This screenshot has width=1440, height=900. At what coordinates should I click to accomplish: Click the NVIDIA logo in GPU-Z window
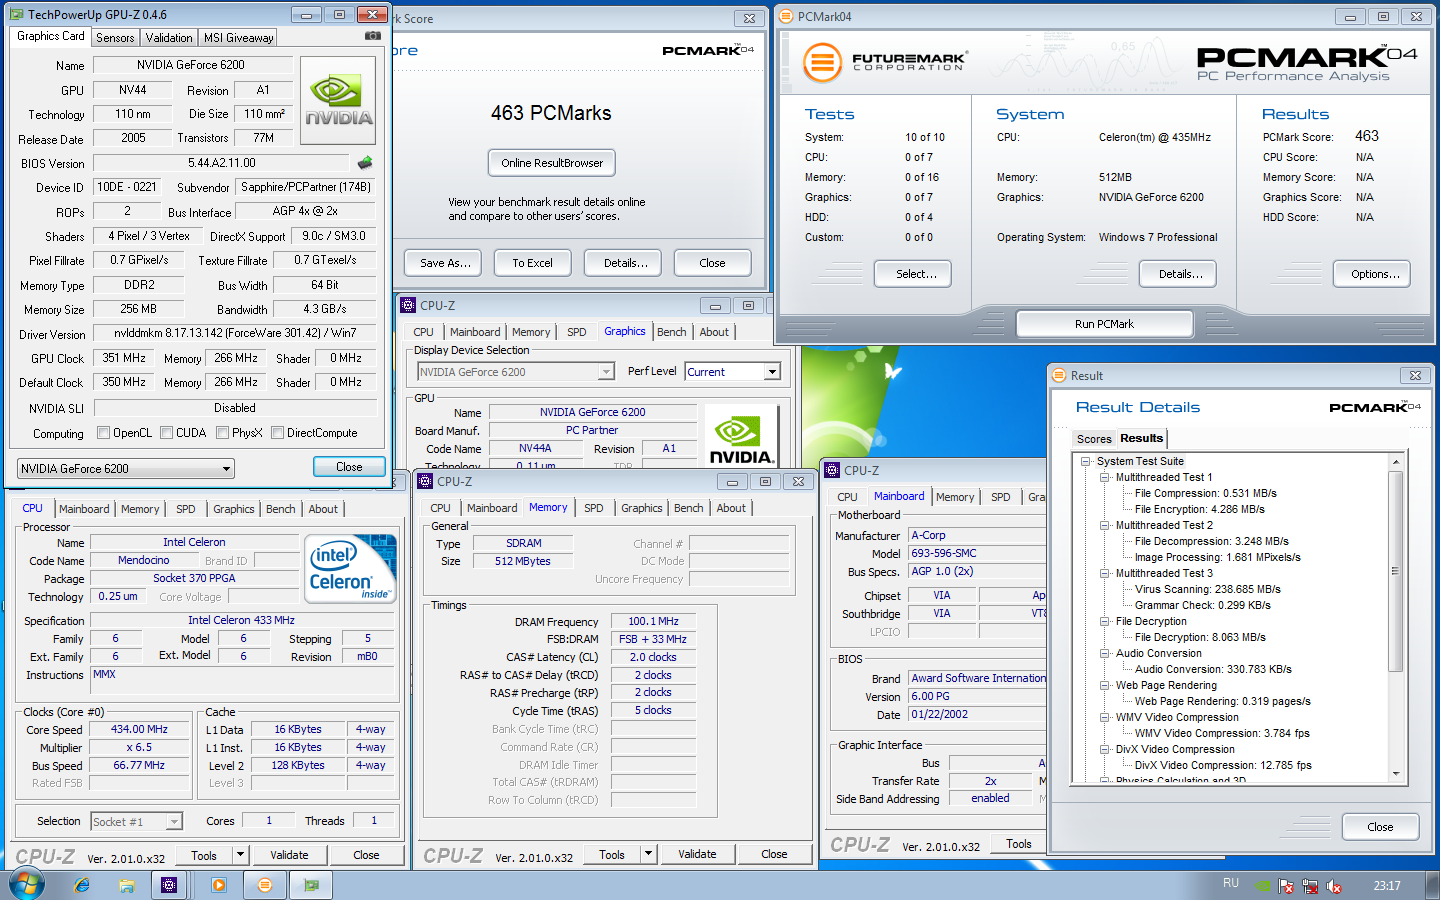click(x=338, y=100)
